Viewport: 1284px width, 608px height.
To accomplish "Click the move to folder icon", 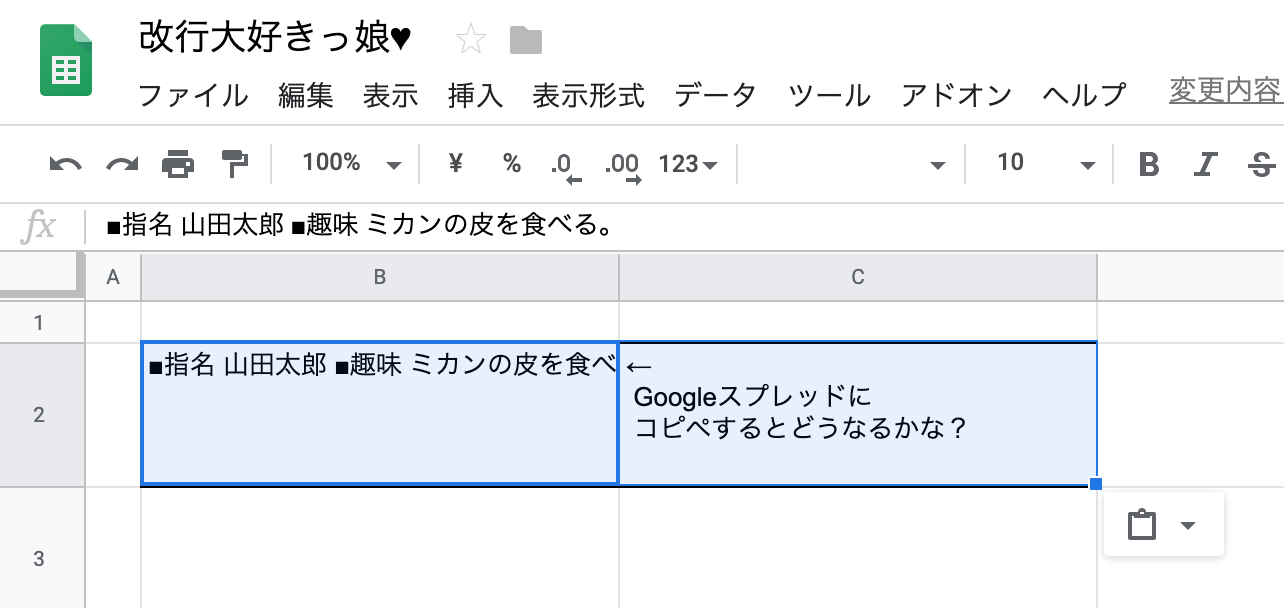I will click(x=525, y=40).
